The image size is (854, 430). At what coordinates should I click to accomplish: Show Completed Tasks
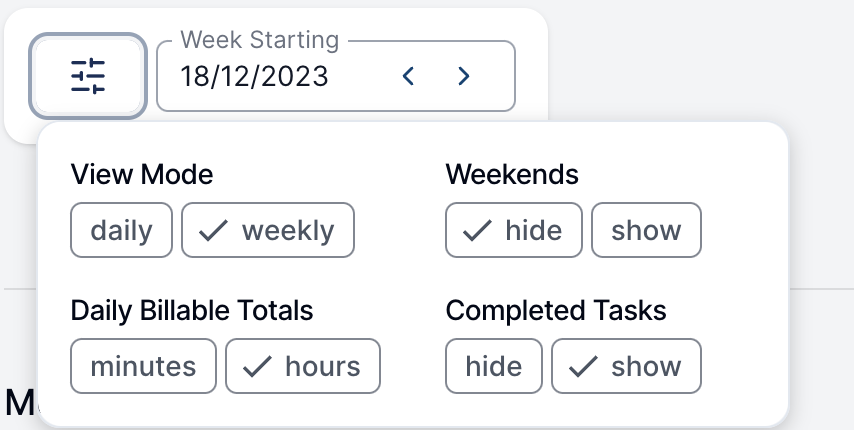pyautogui.click(x=626, y=366)
